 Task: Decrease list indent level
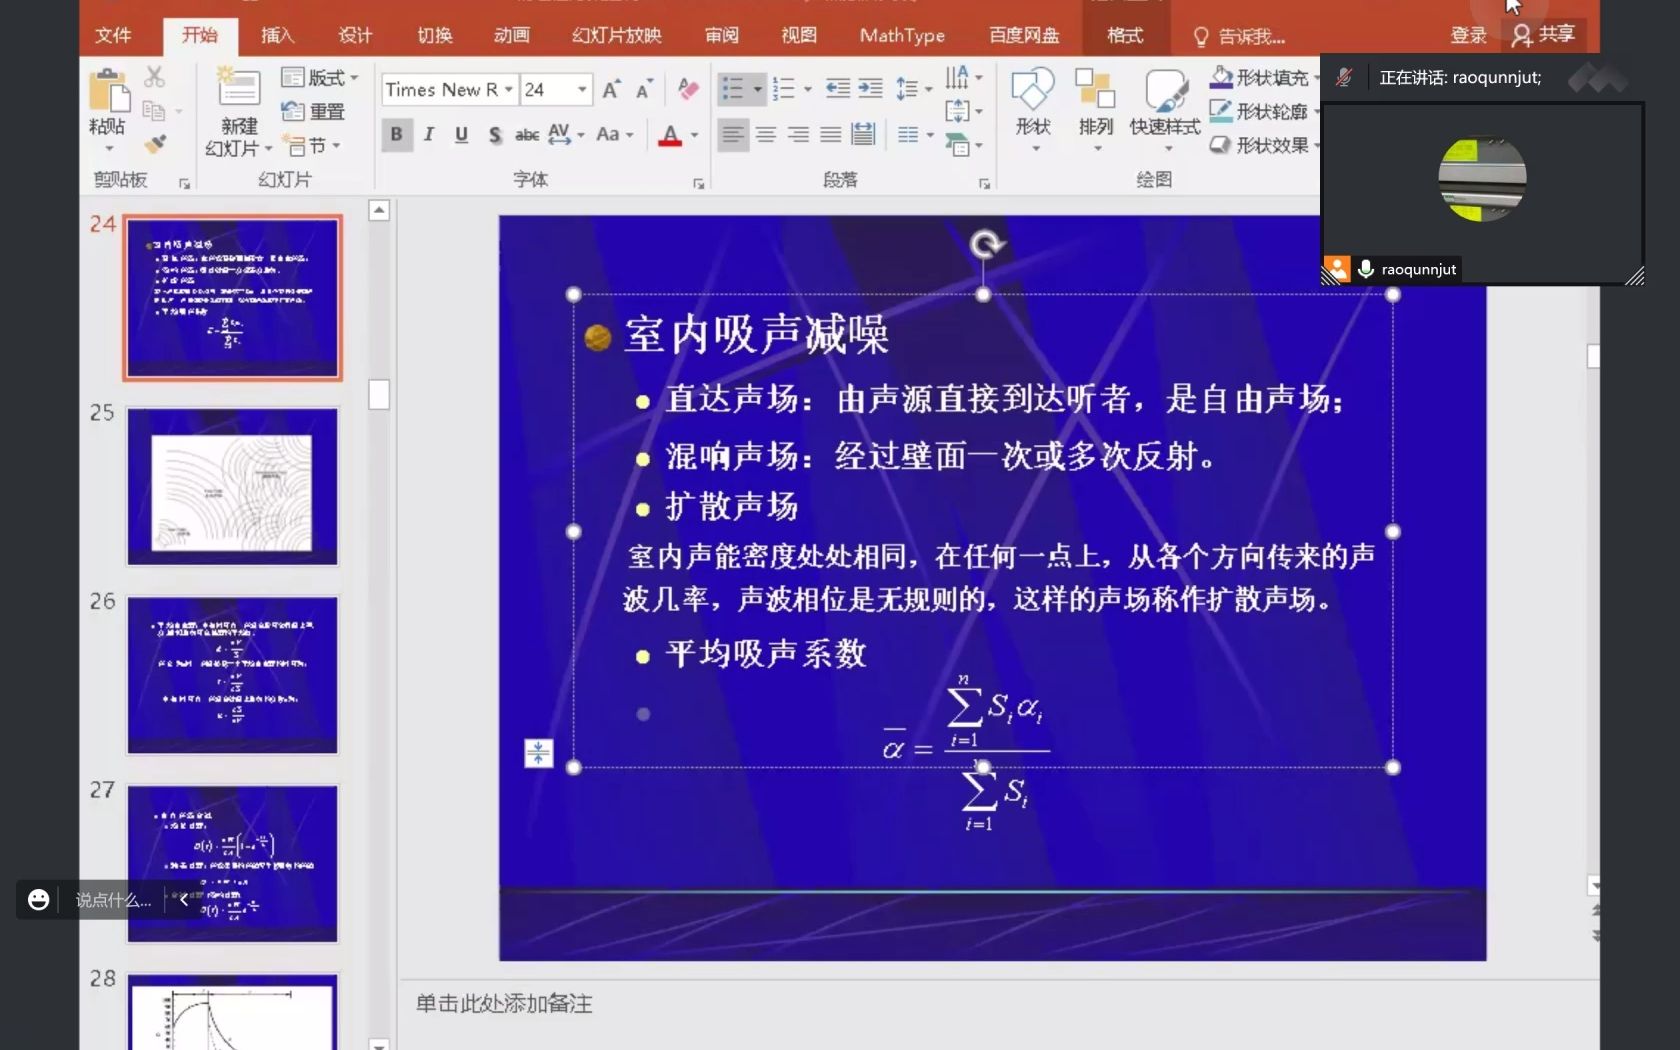(837, 89)
